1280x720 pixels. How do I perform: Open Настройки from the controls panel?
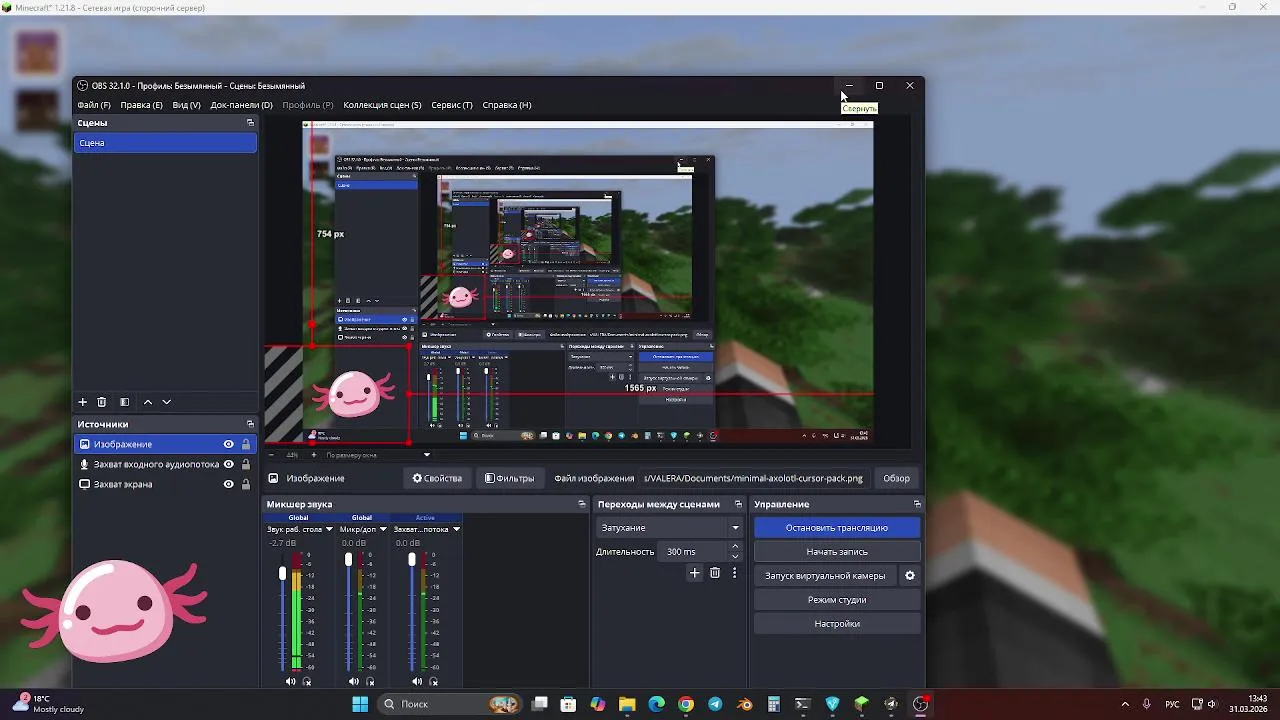point(837,624)
